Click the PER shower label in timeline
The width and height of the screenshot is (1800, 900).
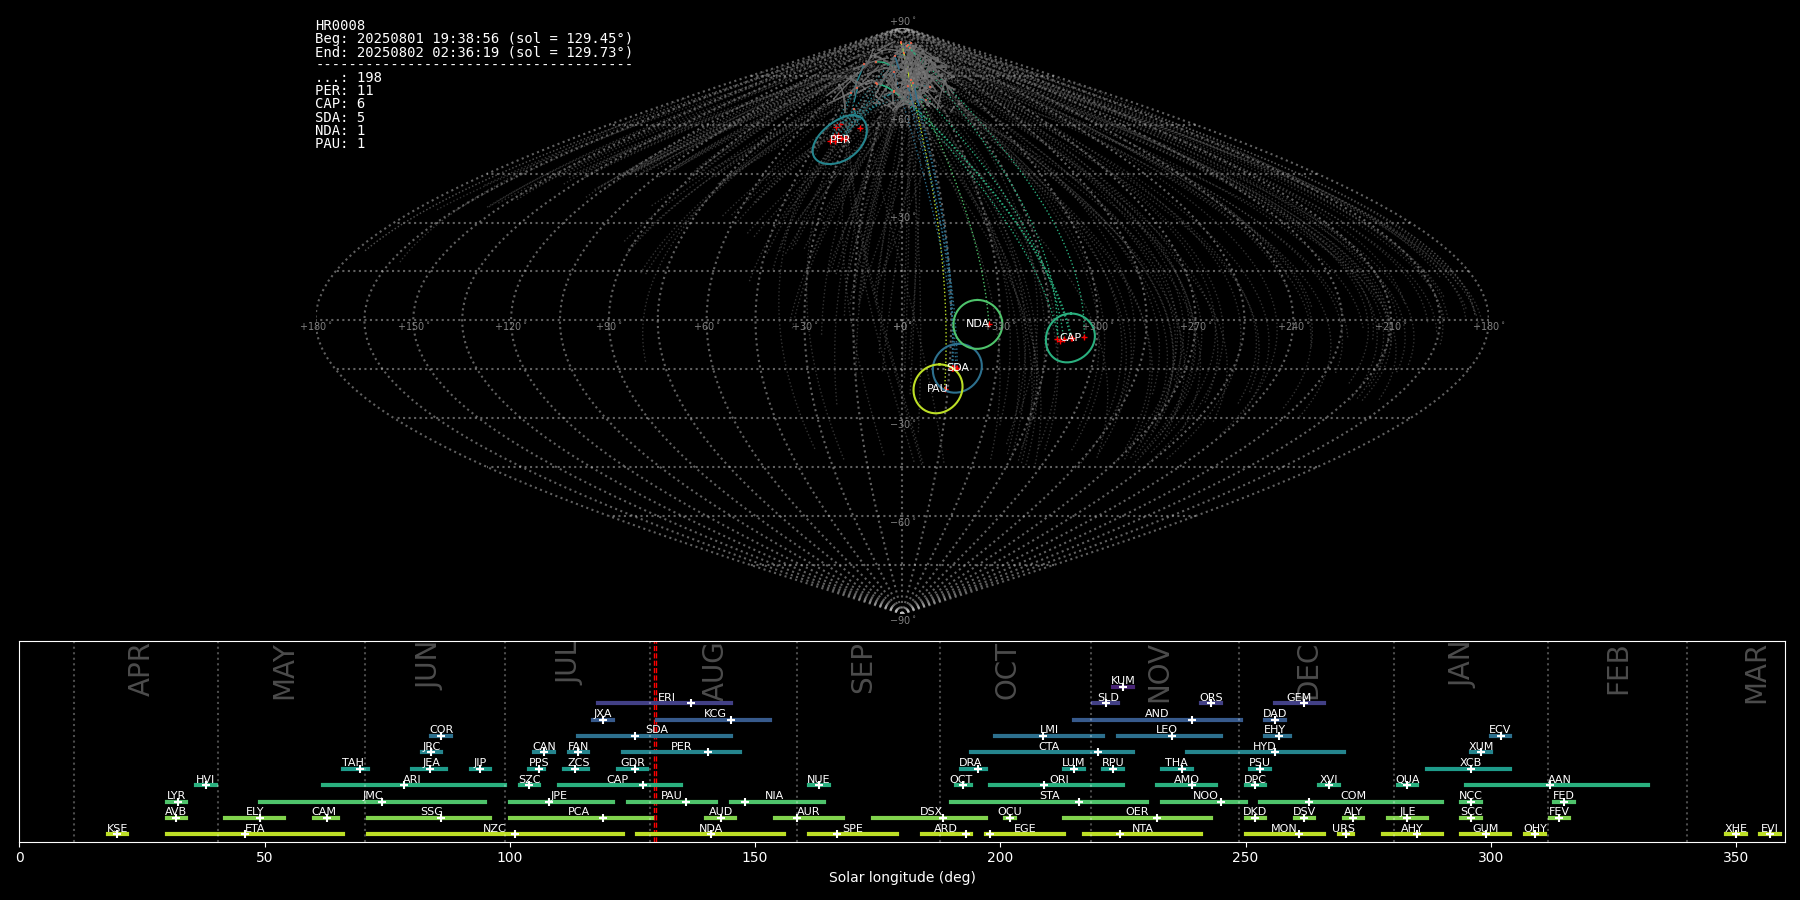(x=681, y=747)
